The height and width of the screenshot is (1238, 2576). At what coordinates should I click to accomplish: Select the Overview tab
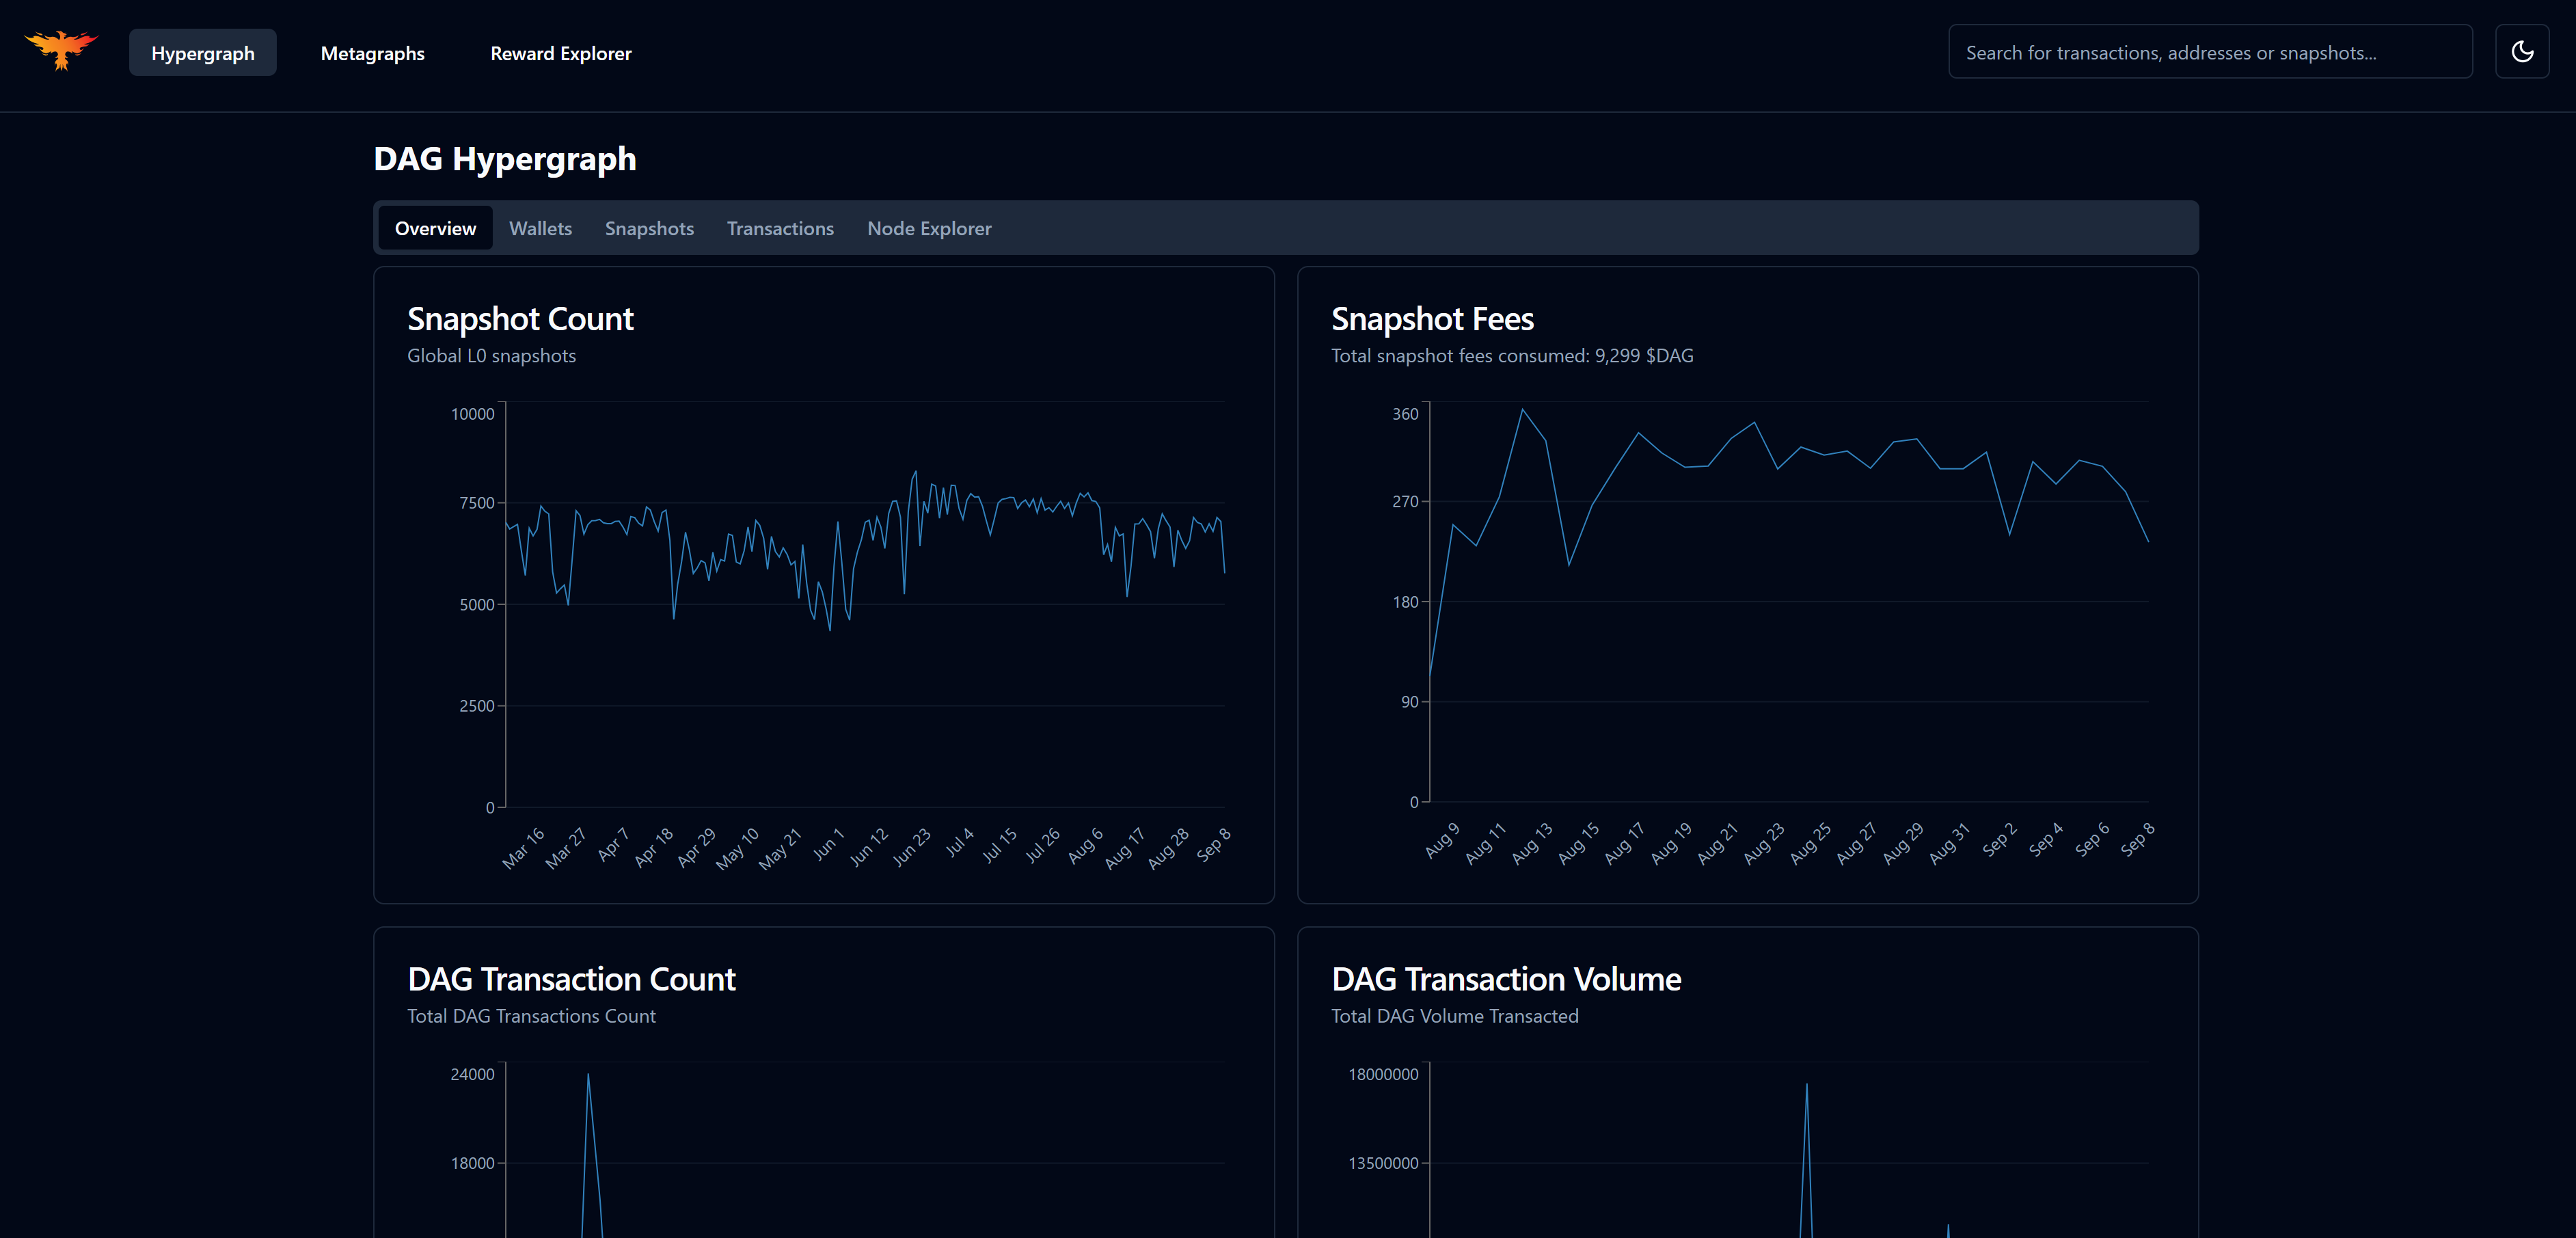(x=435, y=228)
